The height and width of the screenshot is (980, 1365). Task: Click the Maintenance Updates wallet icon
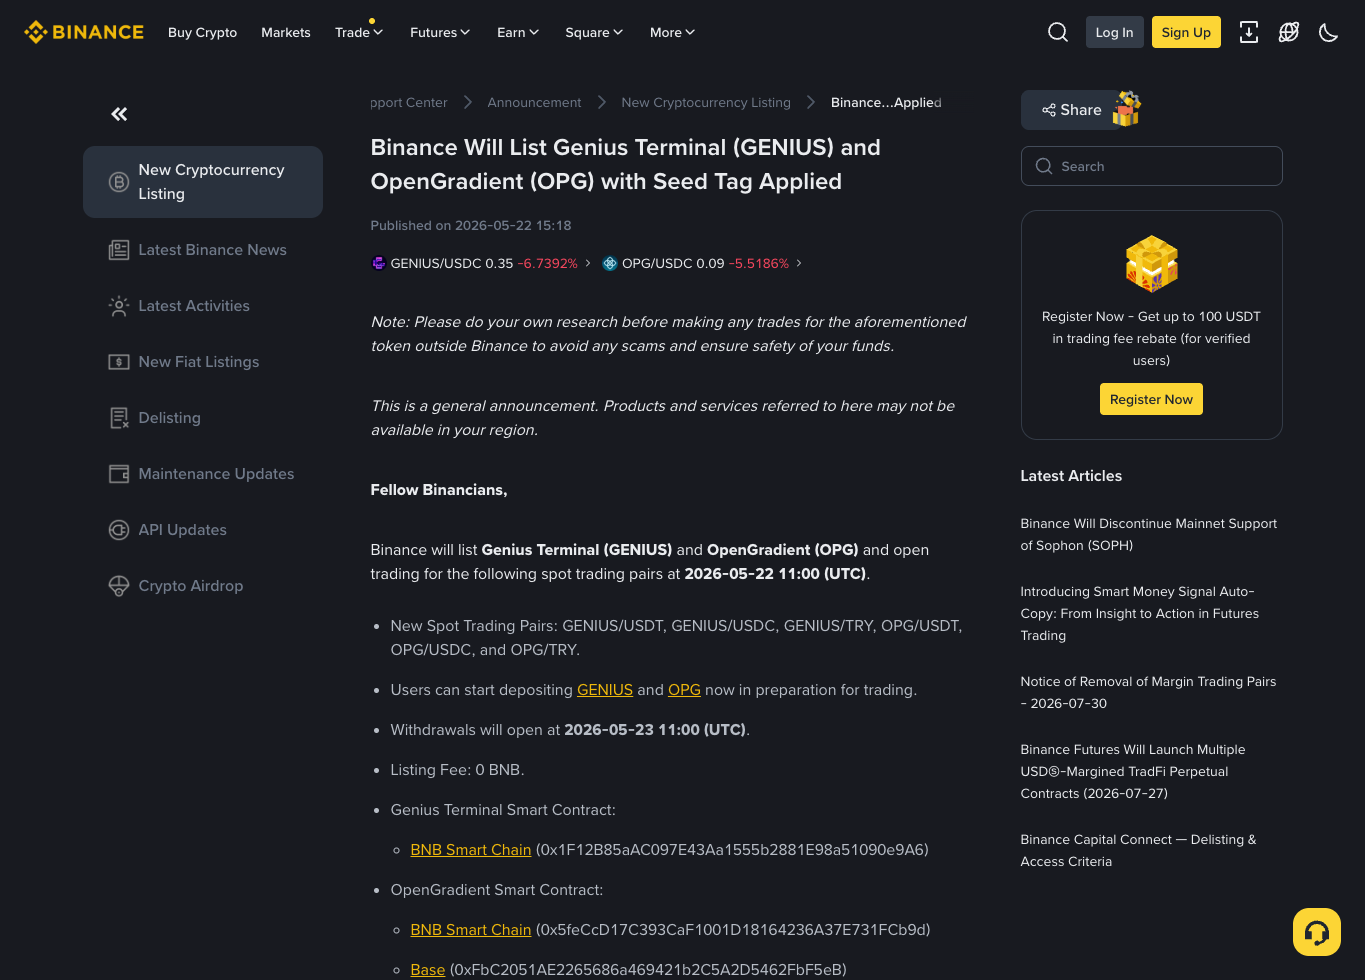coord(119,474)
